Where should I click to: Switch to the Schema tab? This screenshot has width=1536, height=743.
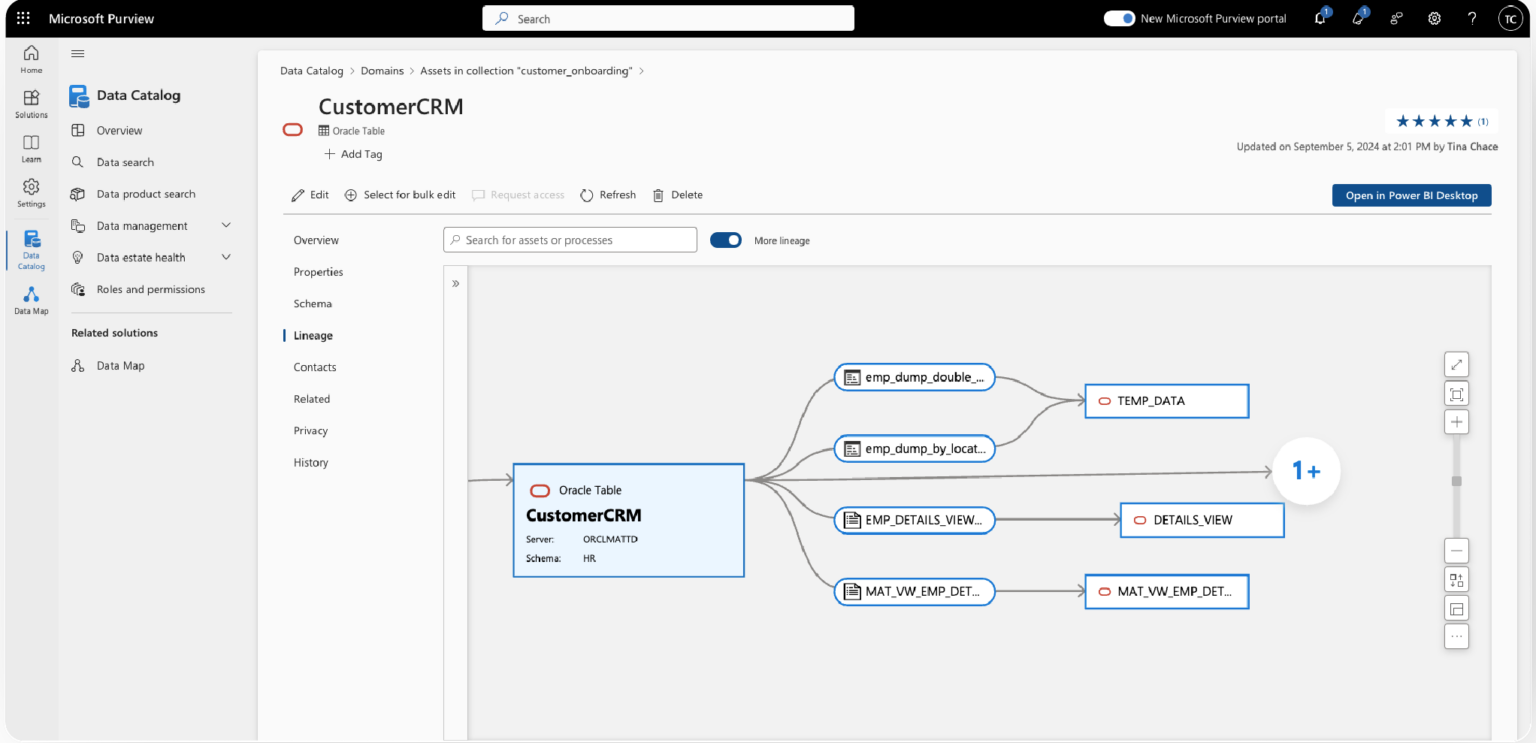312,303
